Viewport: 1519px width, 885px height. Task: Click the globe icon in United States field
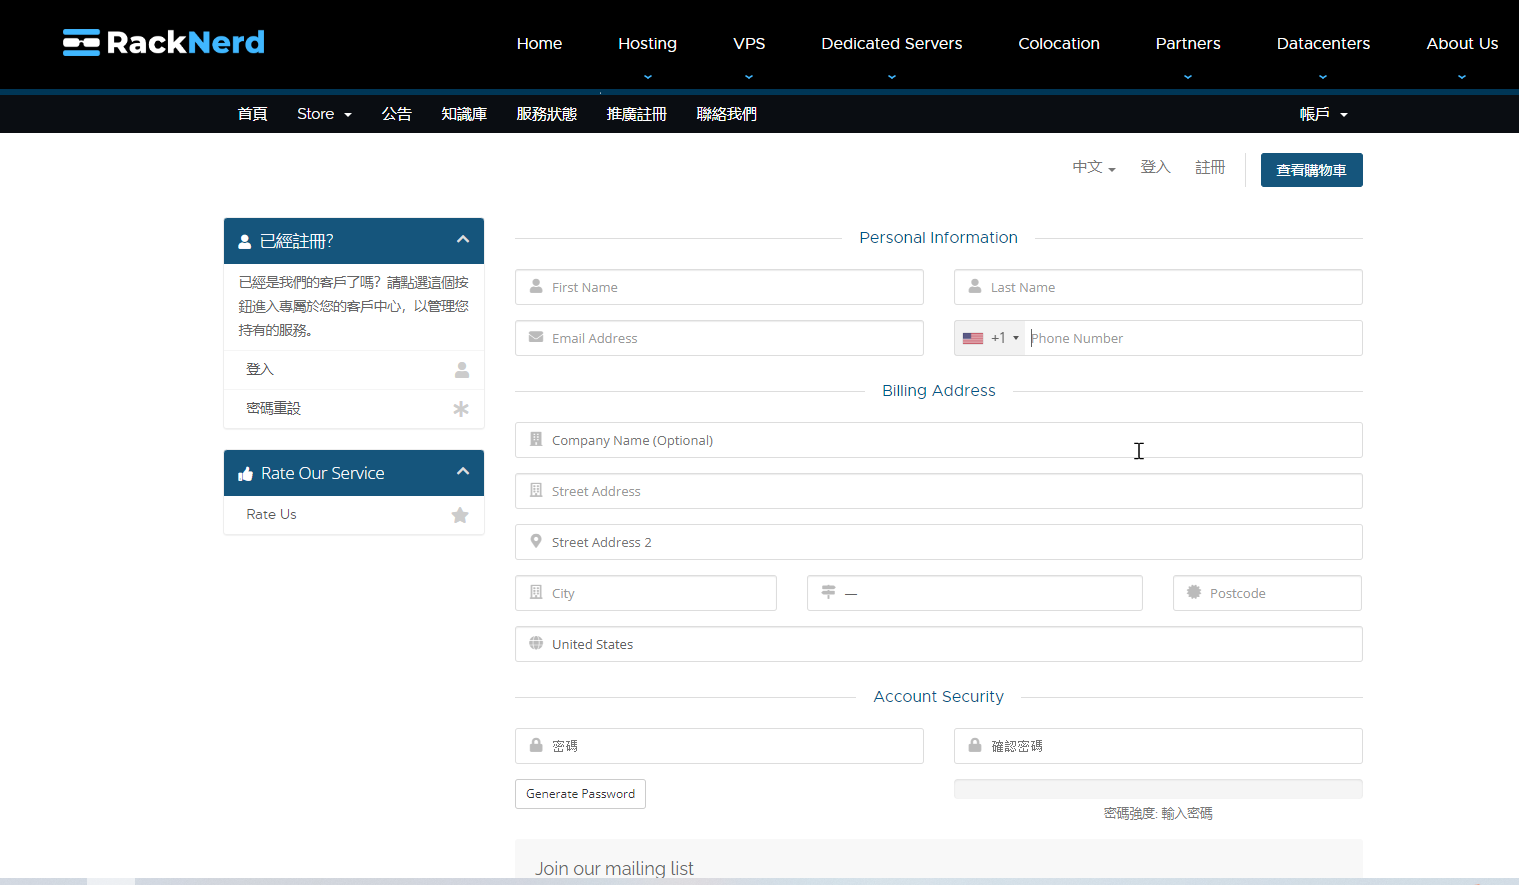click(536, 643)
